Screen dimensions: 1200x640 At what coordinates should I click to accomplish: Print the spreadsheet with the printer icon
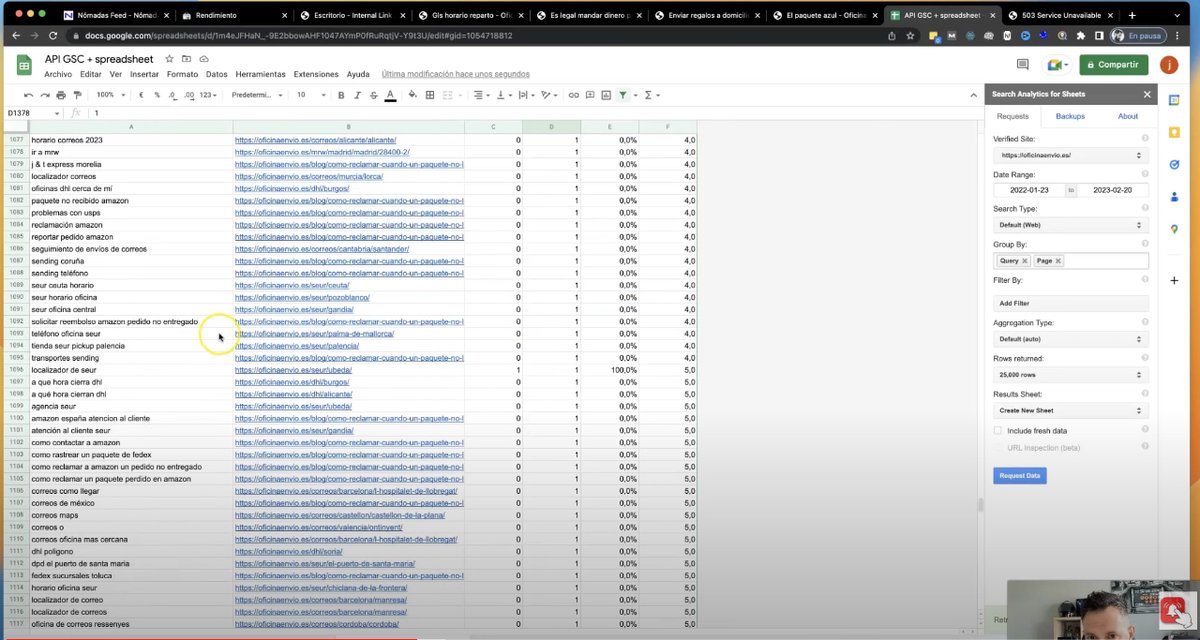point(61,95)
